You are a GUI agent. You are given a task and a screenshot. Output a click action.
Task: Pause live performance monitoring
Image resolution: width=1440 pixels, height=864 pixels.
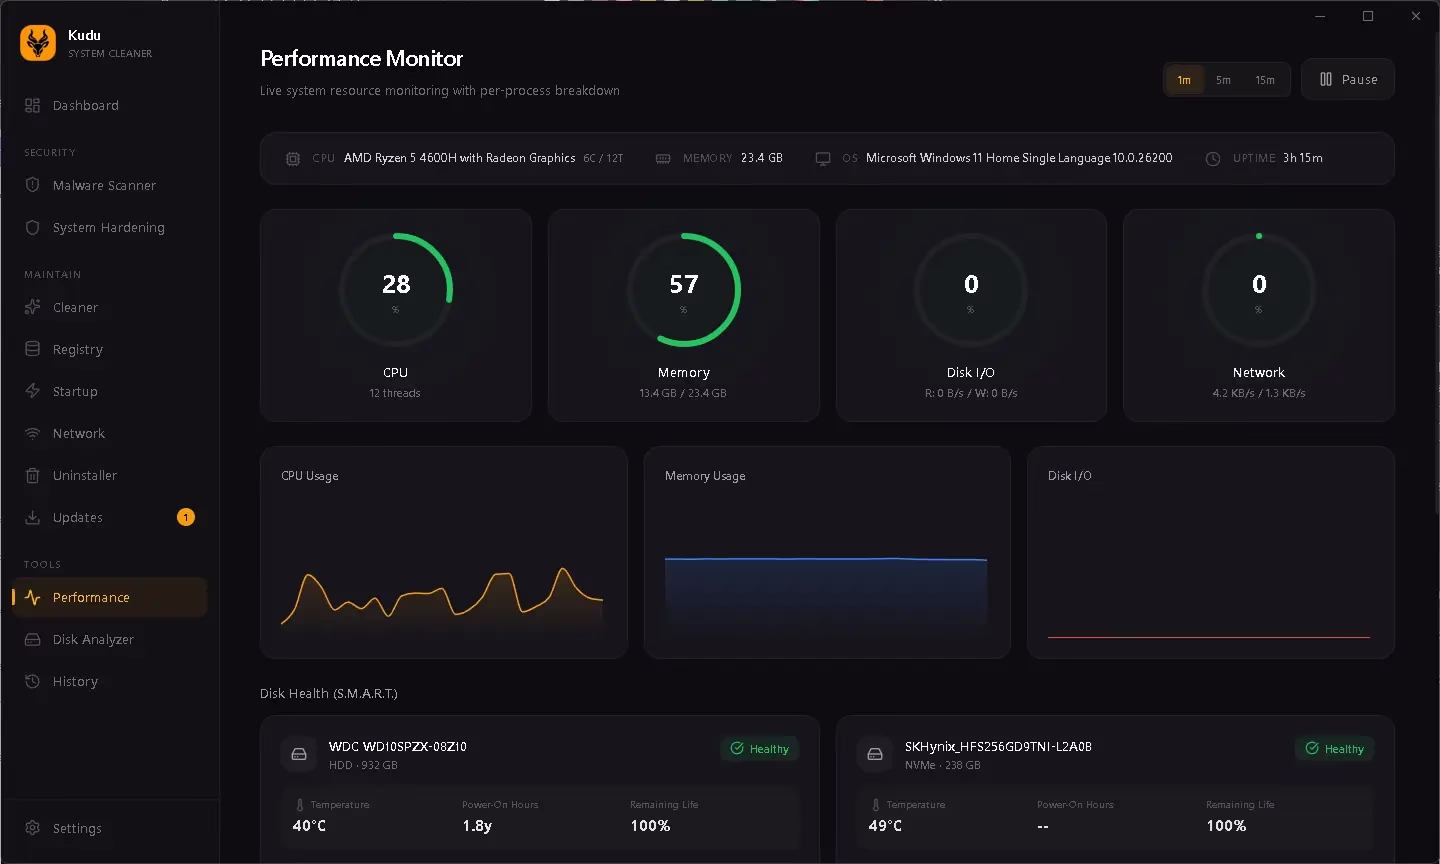point(1347,79)
